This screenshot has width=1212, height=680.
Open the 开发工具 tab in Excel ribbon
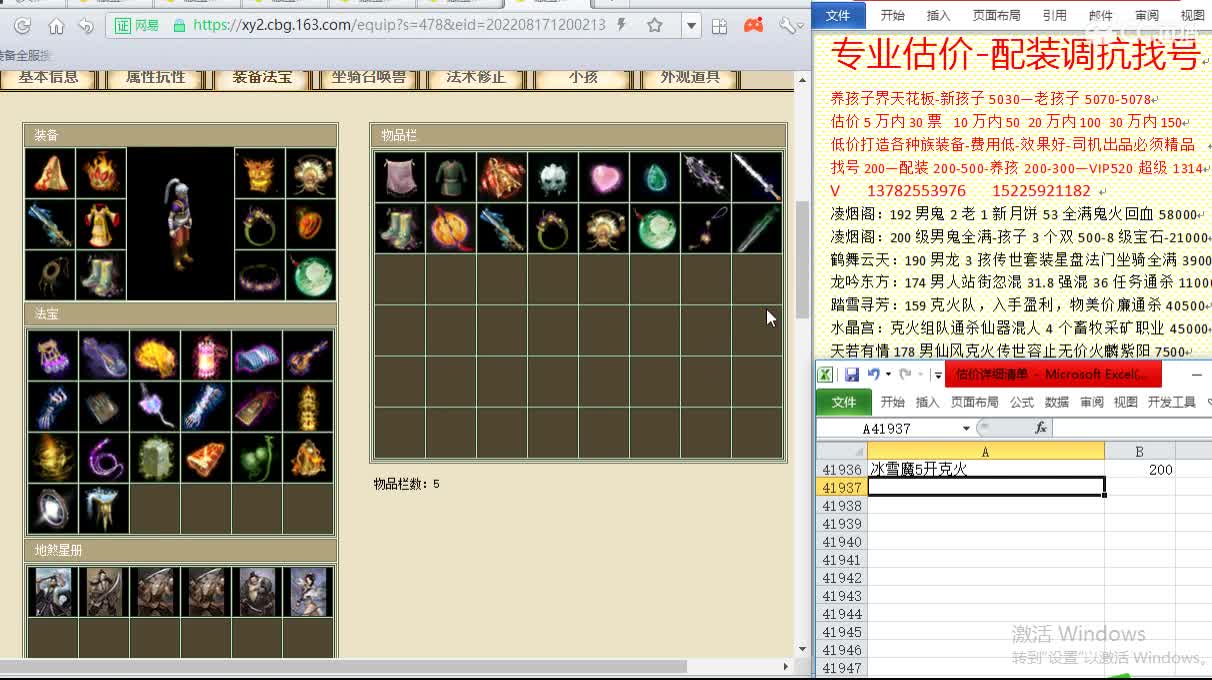[x=1172, y=402]
